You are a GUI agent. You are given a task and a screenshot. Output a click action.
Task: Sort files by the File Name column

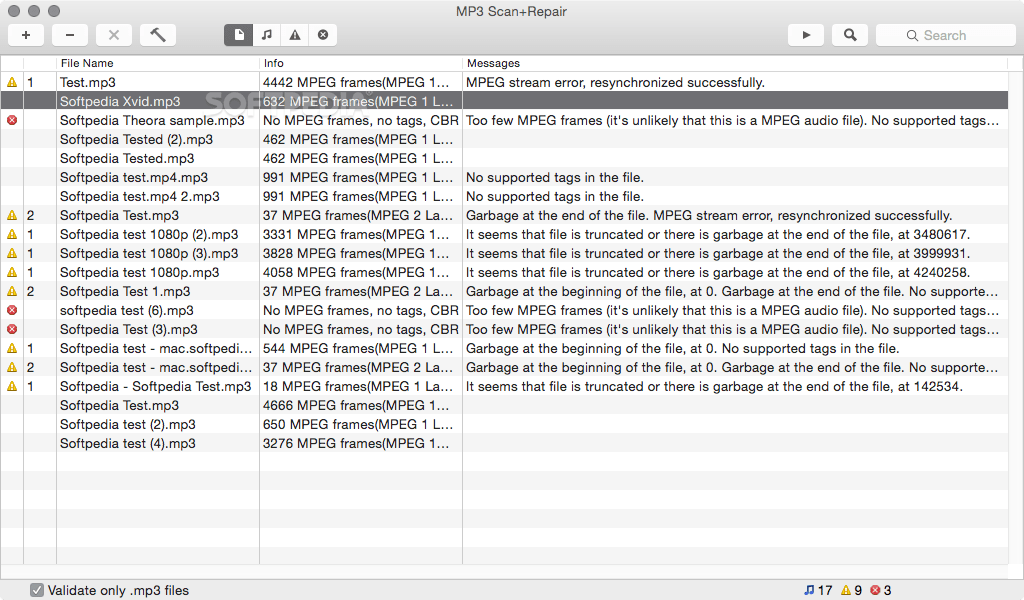click(90, 62)
